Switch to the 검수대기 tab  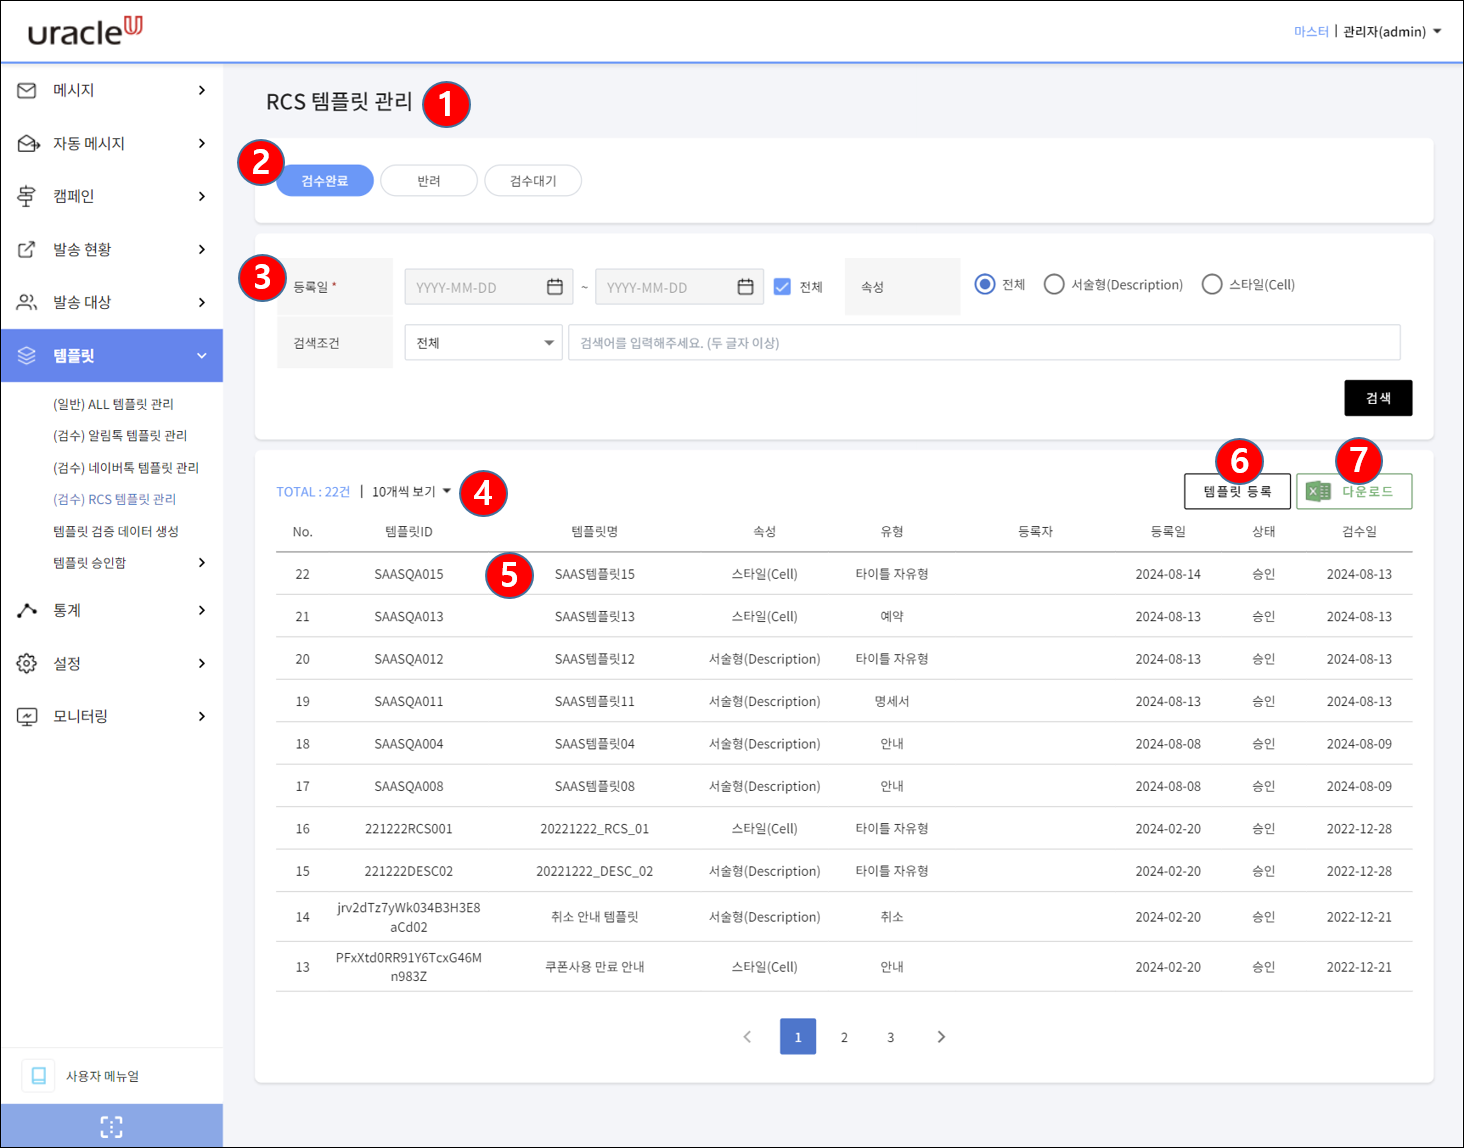tap(533, 181)
